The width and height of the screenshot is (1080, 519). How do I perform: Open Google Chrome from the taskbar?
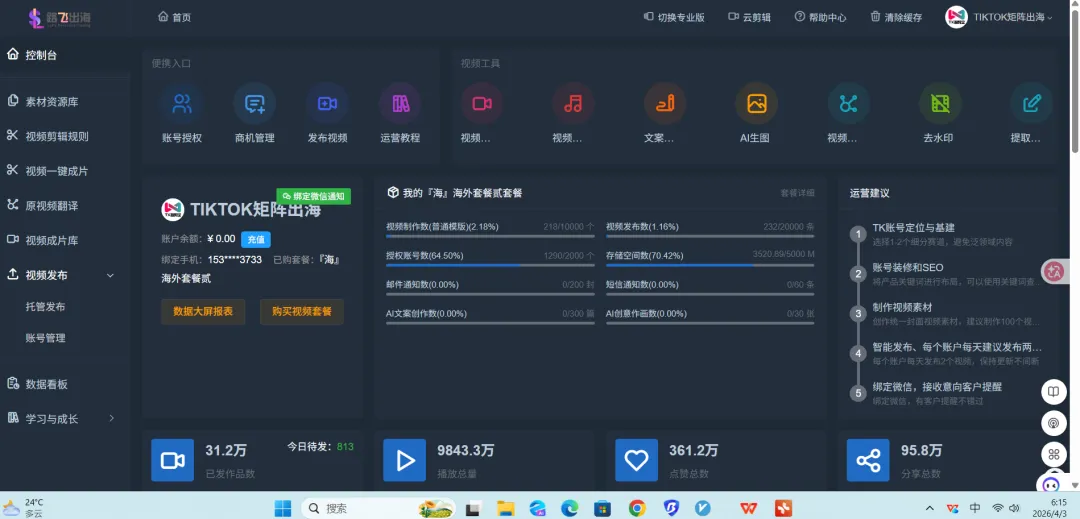(637, 508)
